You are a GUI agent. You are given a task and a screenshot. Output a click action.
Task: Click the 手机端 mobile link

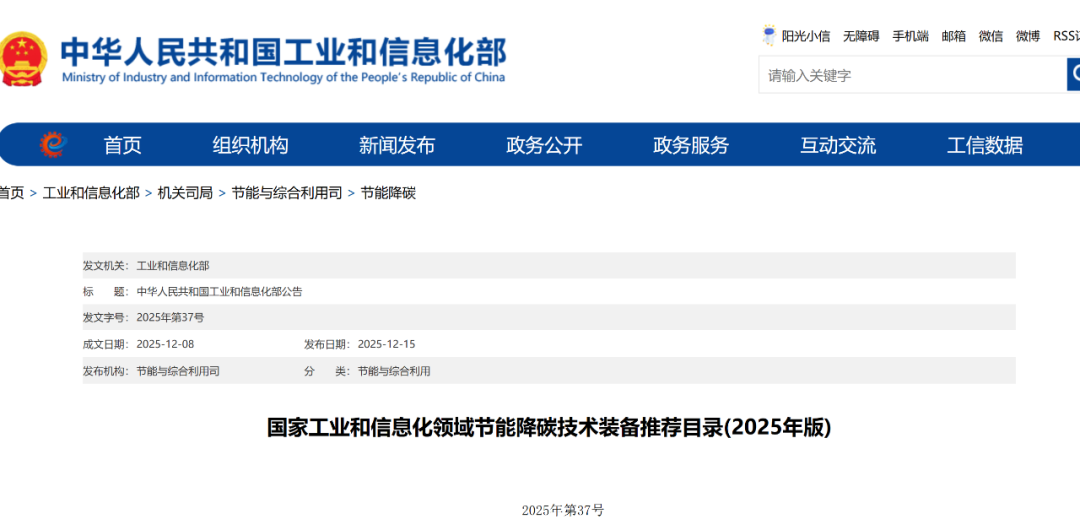point(911,37)
